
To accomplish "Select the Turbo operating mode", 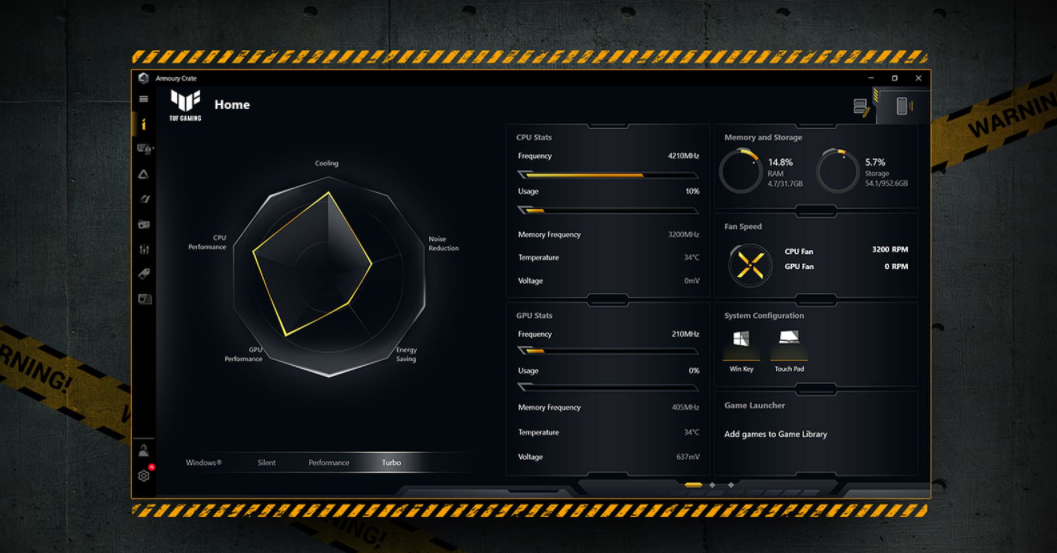I will click(391, 463).
